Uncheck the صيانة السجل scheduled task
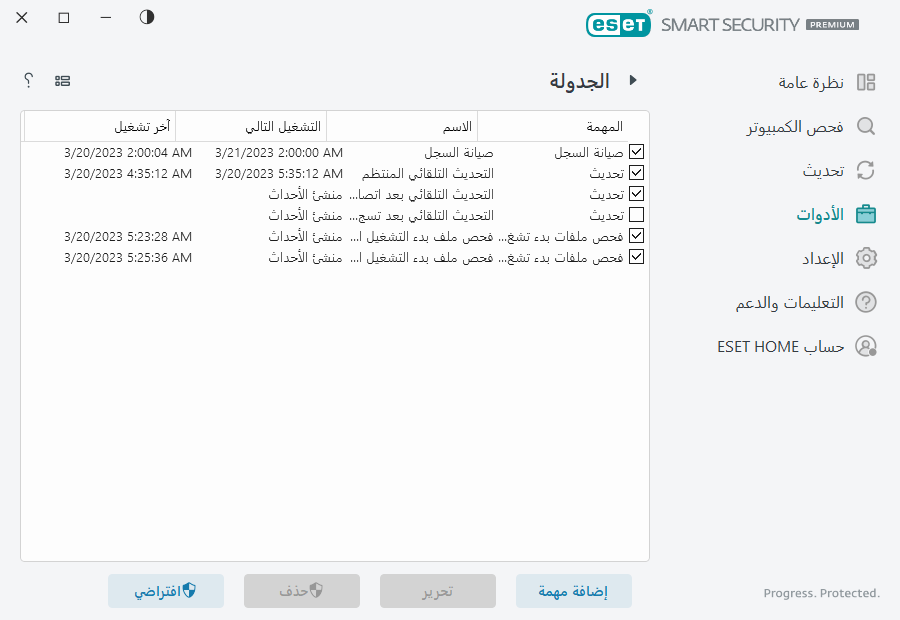This screenshot has width=900, height=620. (x=637, y=151)
